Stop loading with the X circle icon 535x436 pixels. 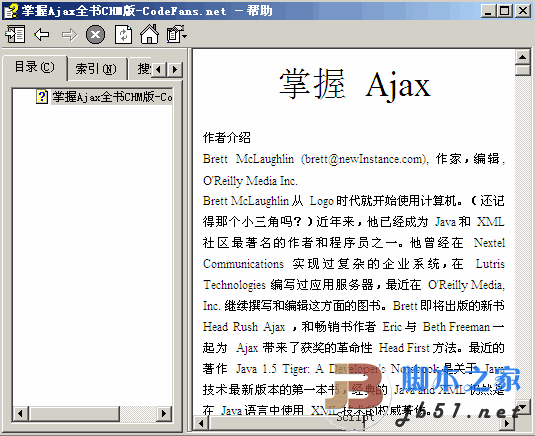point(96,34)
